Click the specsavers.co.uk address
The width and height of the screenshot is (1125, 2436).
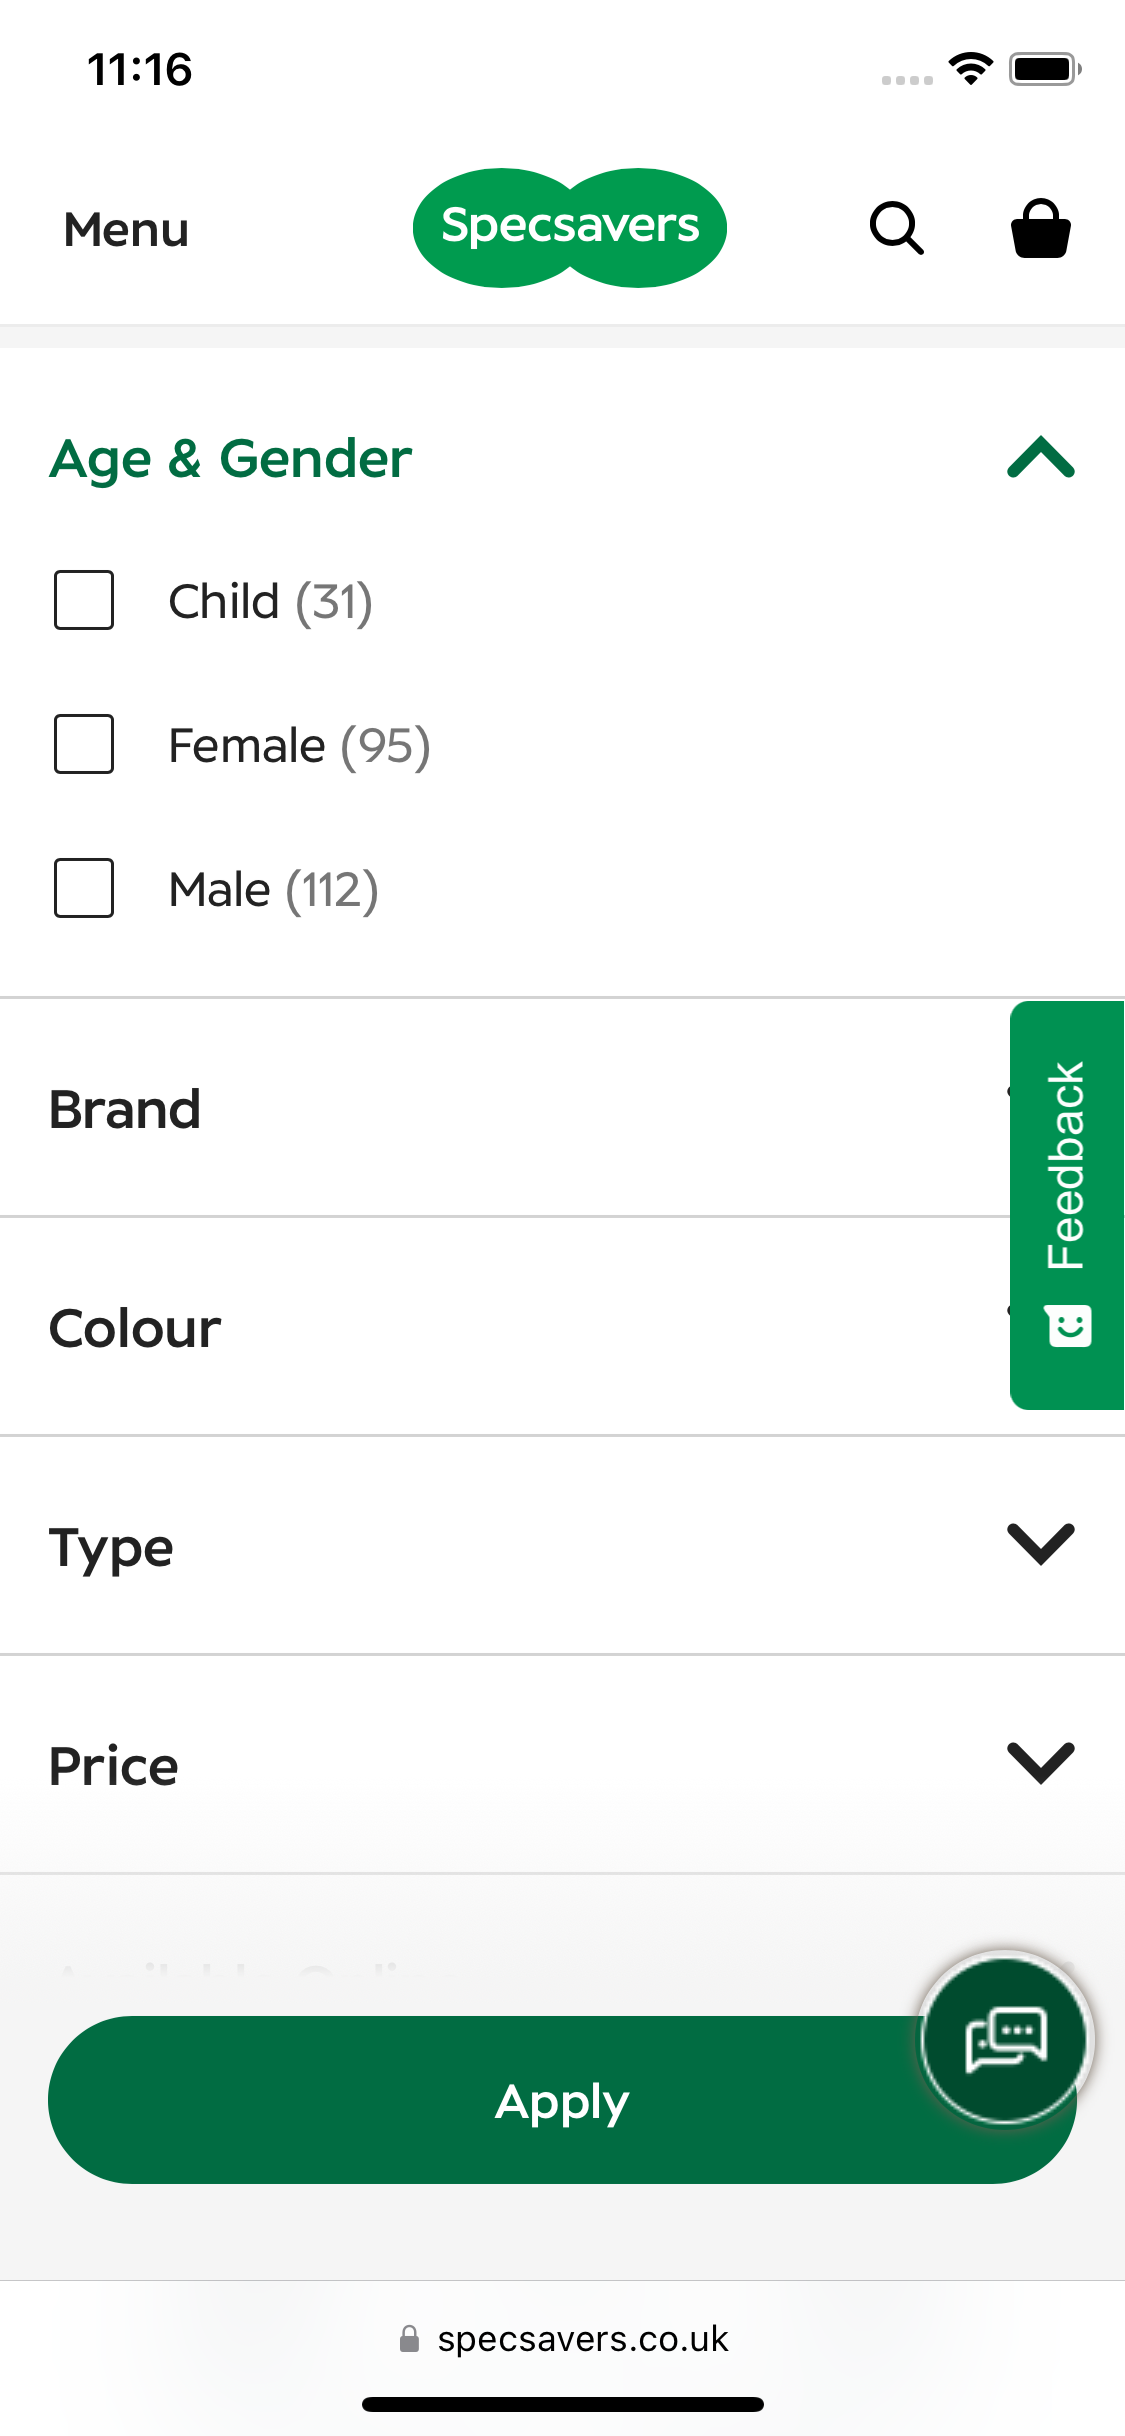(x=582, y=2339)
